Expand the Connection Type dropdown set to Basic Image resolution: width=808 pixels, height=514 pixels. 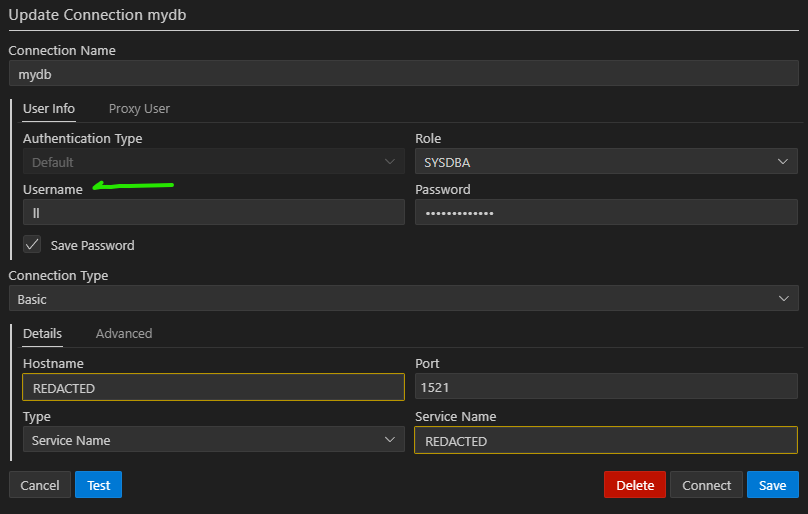coord(403,299)
